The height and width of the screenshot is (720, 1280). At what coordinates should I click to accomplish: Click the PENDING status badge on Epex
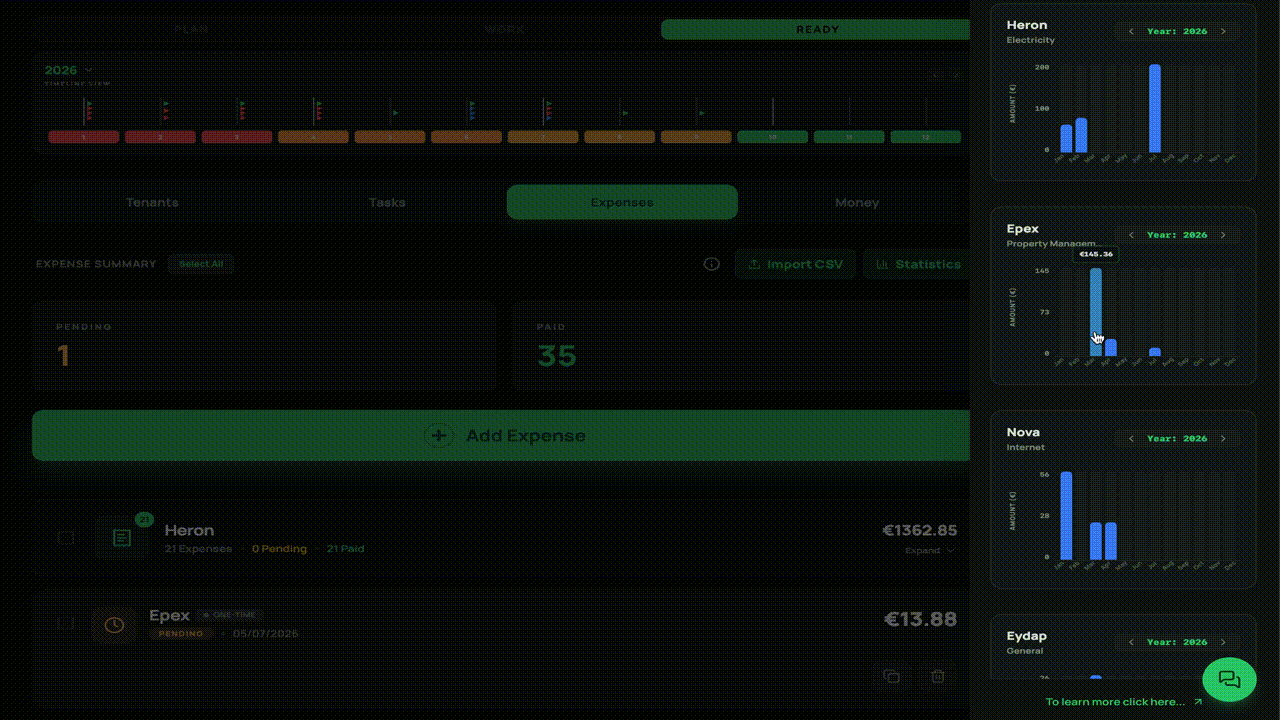[181, 633]
